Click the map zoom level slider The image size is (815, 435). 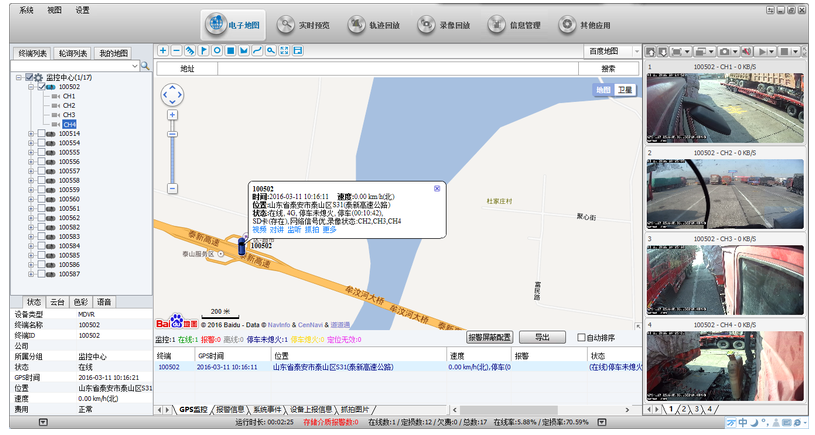pyautogui.click(x=172, y=150)
